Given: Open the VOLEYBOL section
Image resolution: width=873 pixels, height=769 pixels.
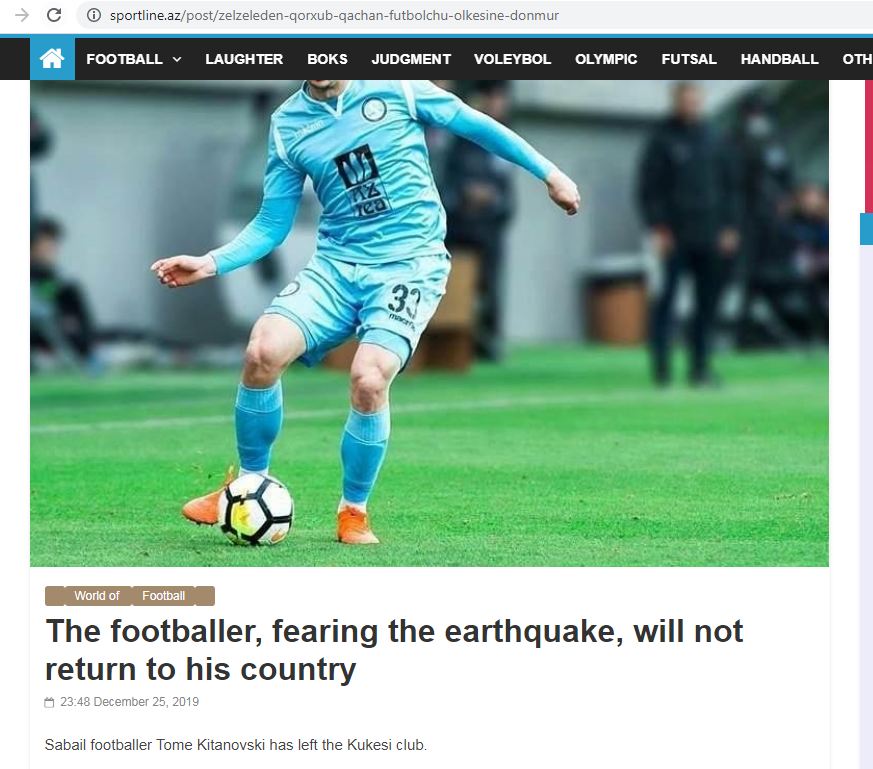Looking at the screenshot, I should click(512, 59).
